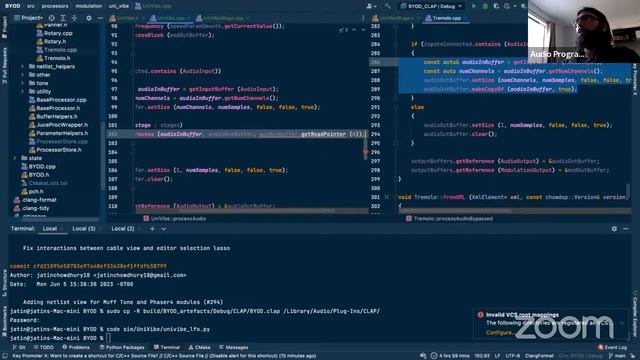640x360 pixels.
Task: Click ClangFormat in status bar
Action: pyautogui.click(x=539, y=356)
